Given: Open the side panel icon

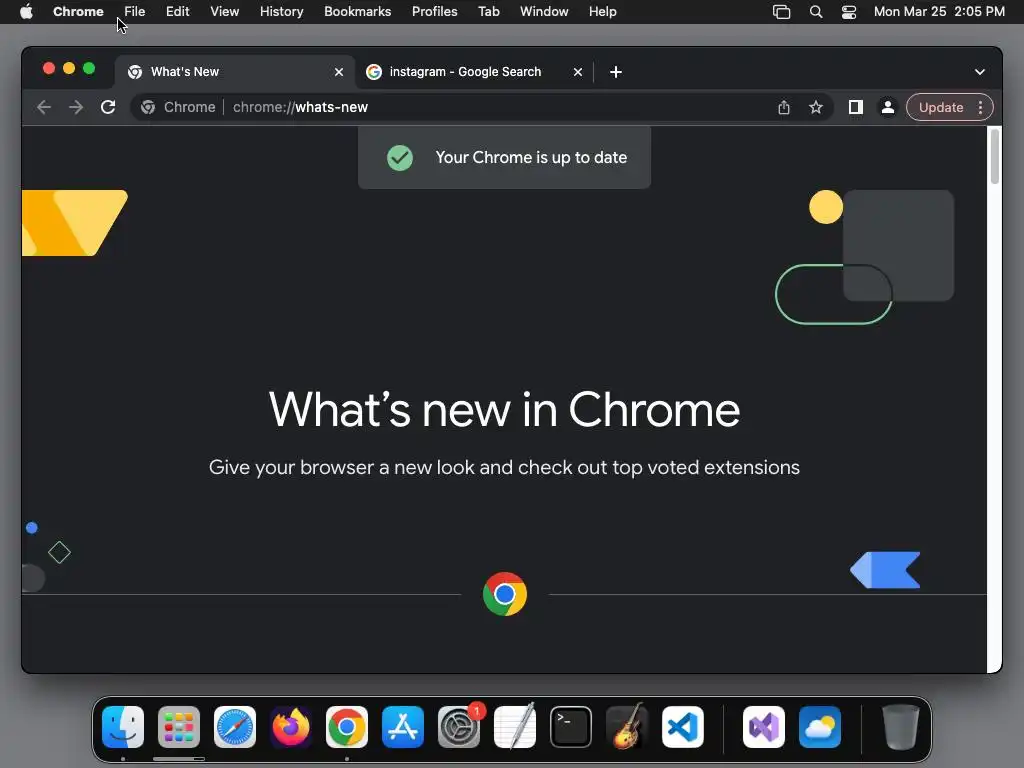Looking at the screenshot, I should (856, 107).
